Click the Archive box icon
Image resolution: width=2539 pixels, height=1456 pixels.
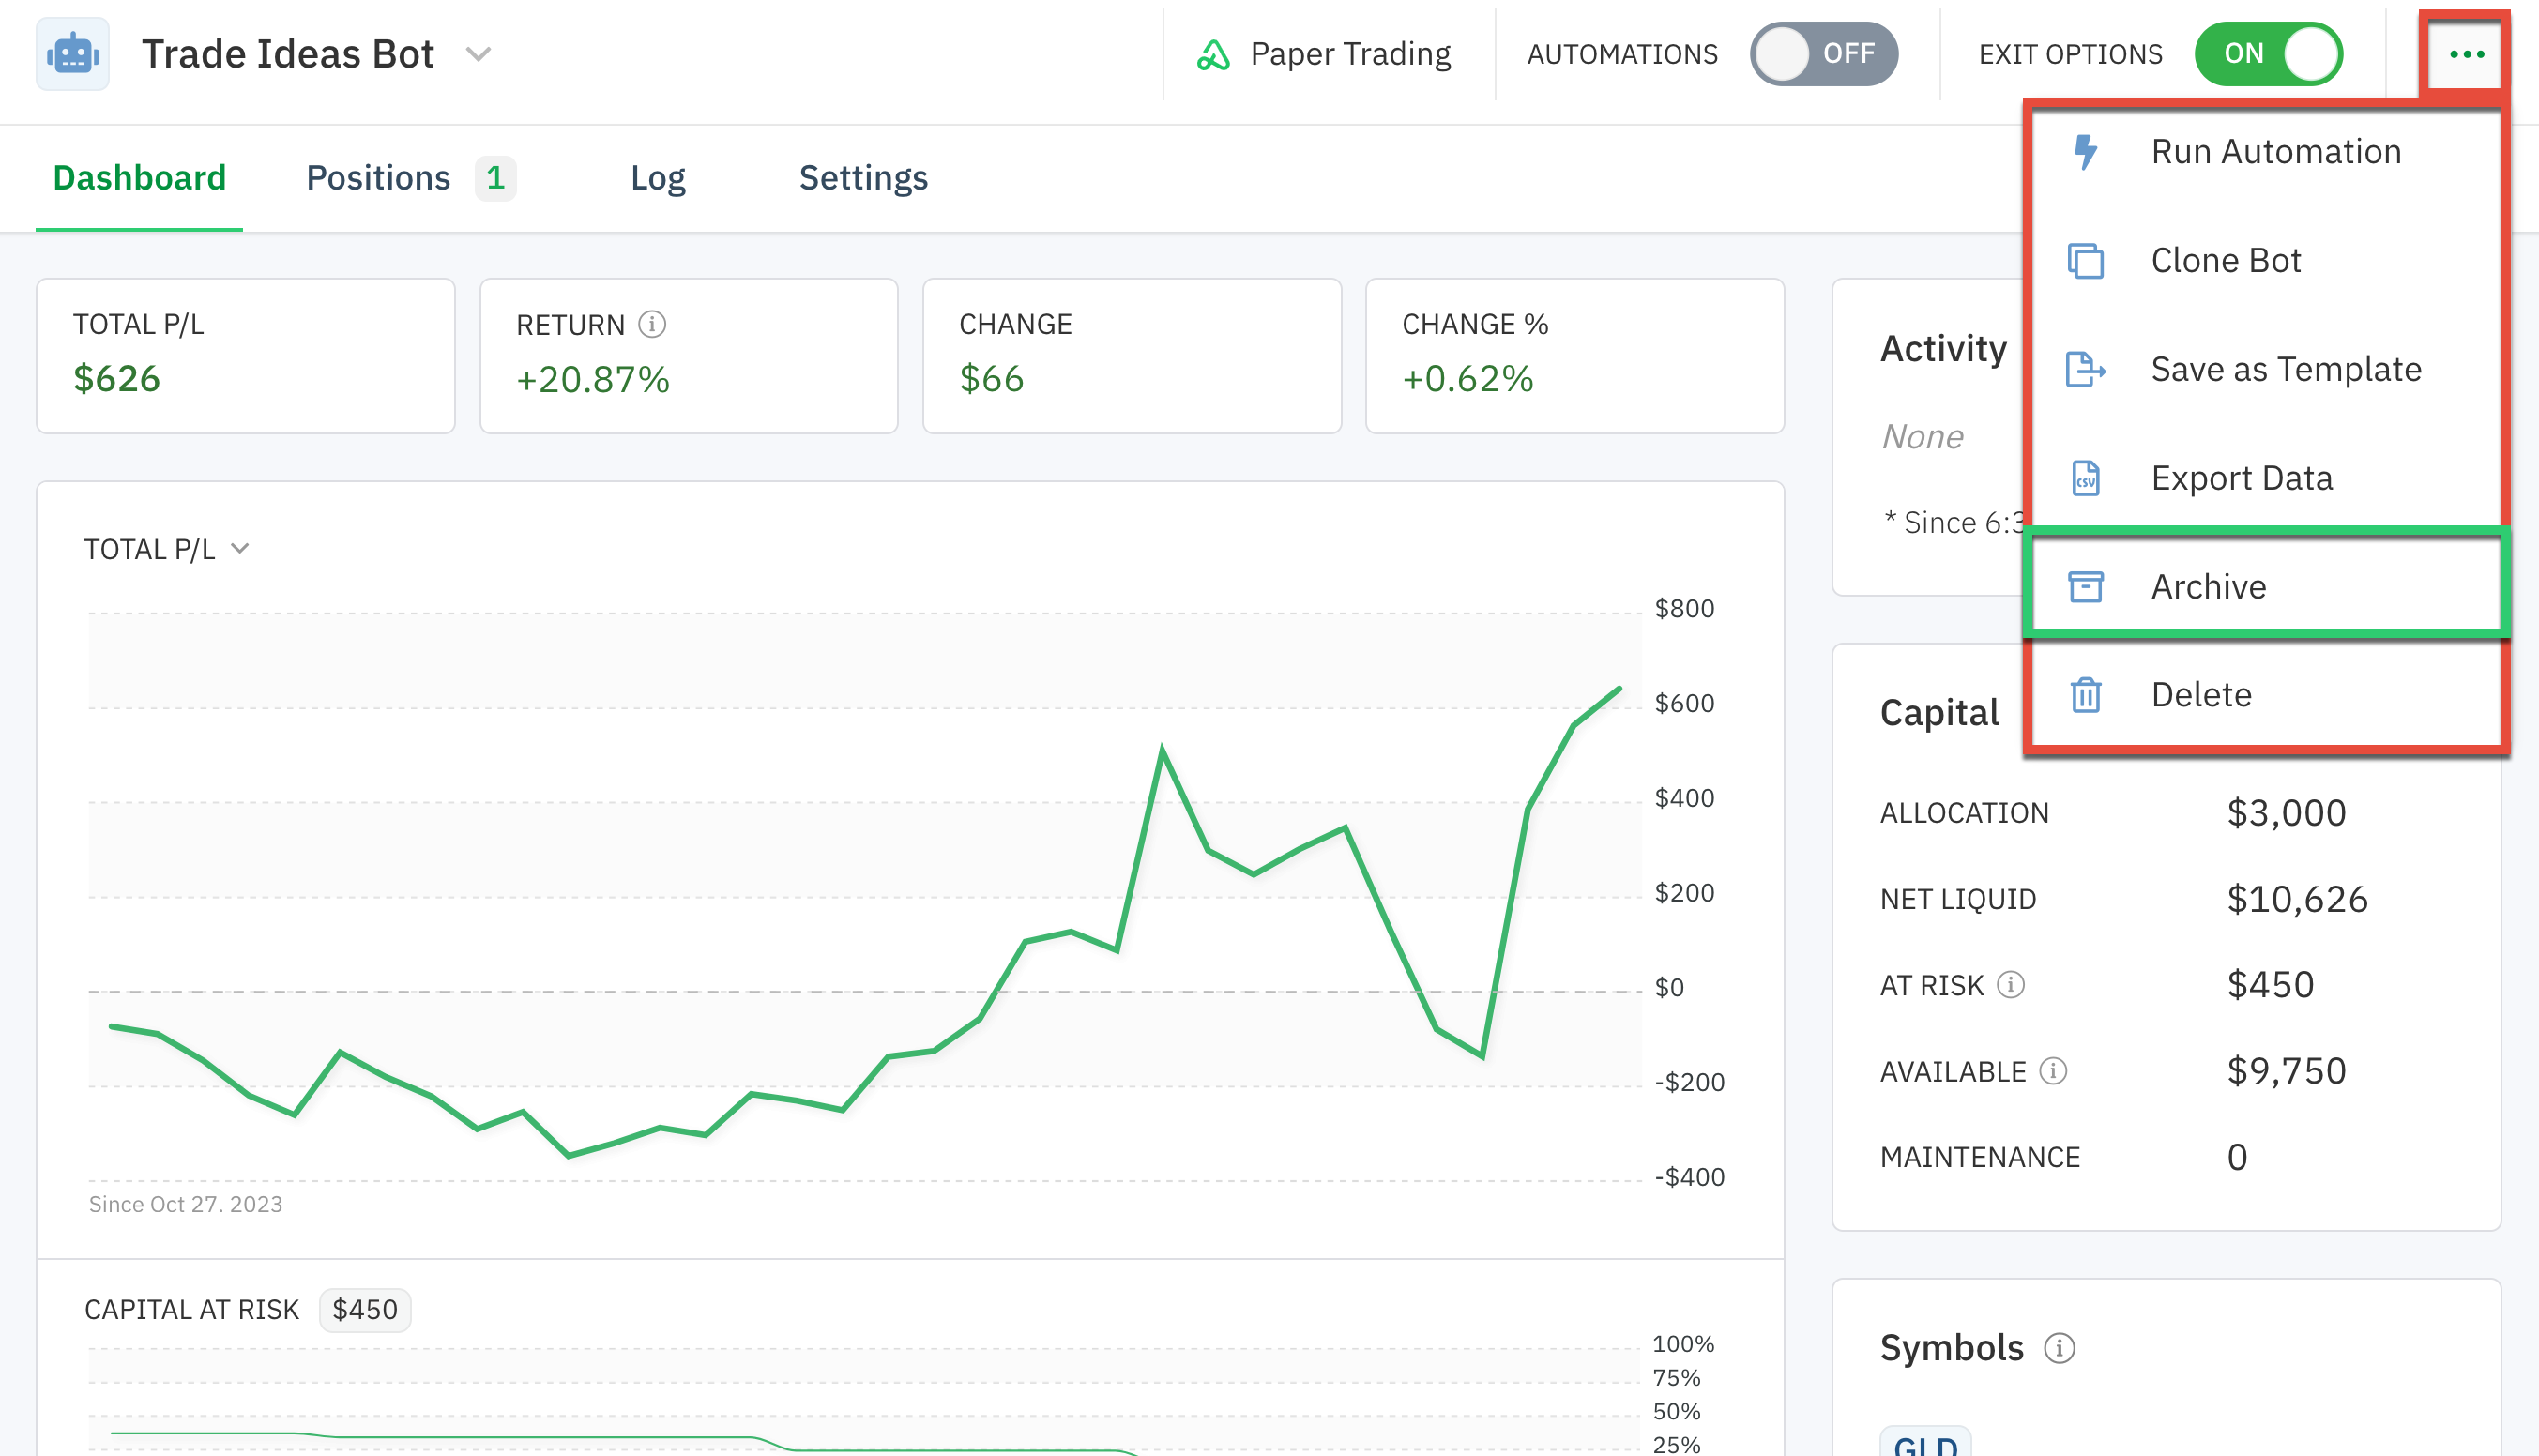coord(2086,587)
